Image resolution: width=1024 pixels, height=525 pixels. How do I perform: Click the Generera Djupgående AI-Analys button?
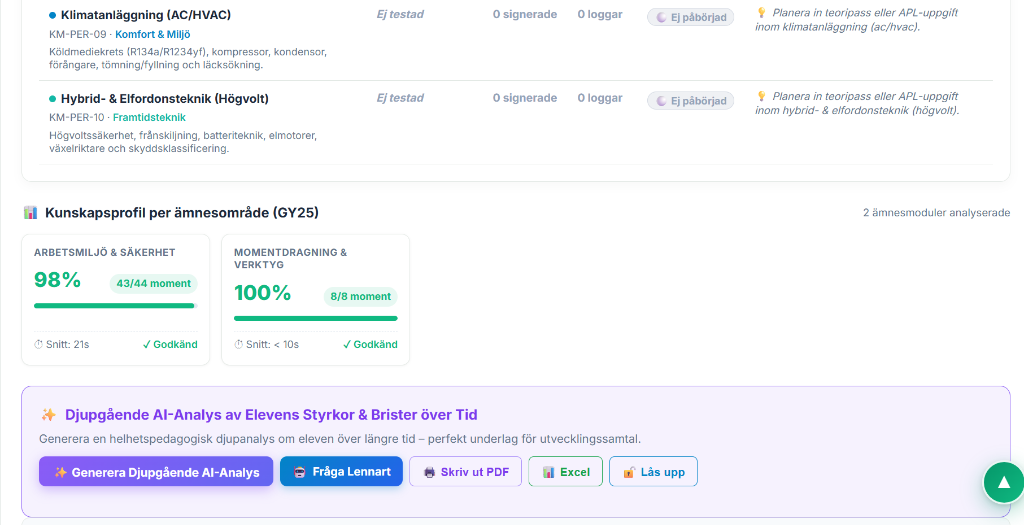click(x=156, y=471)
